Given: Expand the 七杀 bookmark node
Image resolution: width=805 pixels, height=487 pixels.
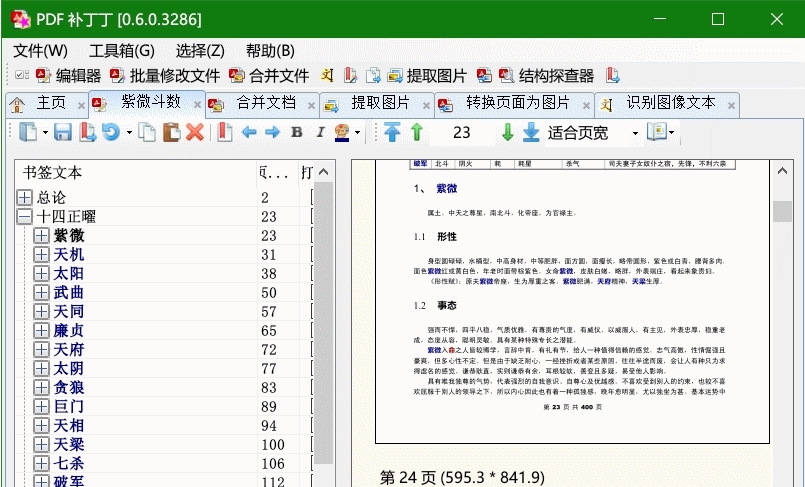Looking at the screenshot, I should pyautogui.click(x=41, y=463).
